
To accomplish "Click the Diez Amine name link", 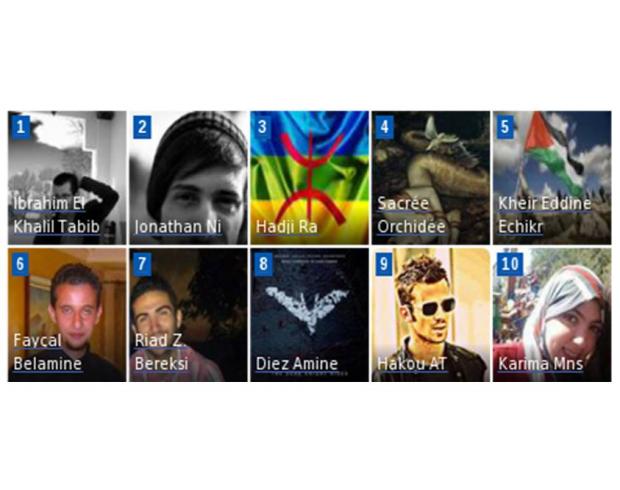I will (297, 363).
